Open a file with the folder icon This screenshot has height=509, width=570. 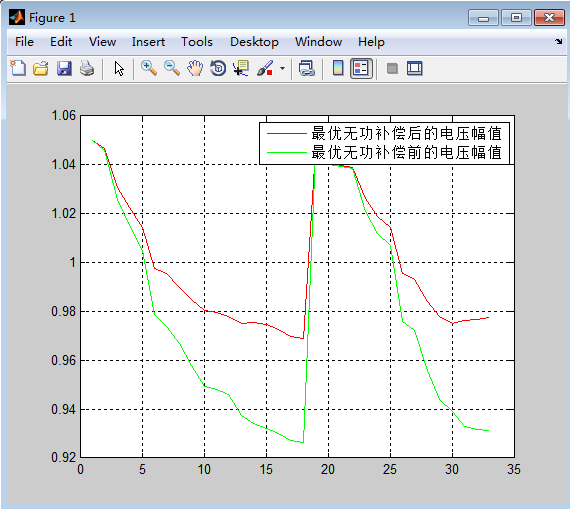tap(41, 68)
